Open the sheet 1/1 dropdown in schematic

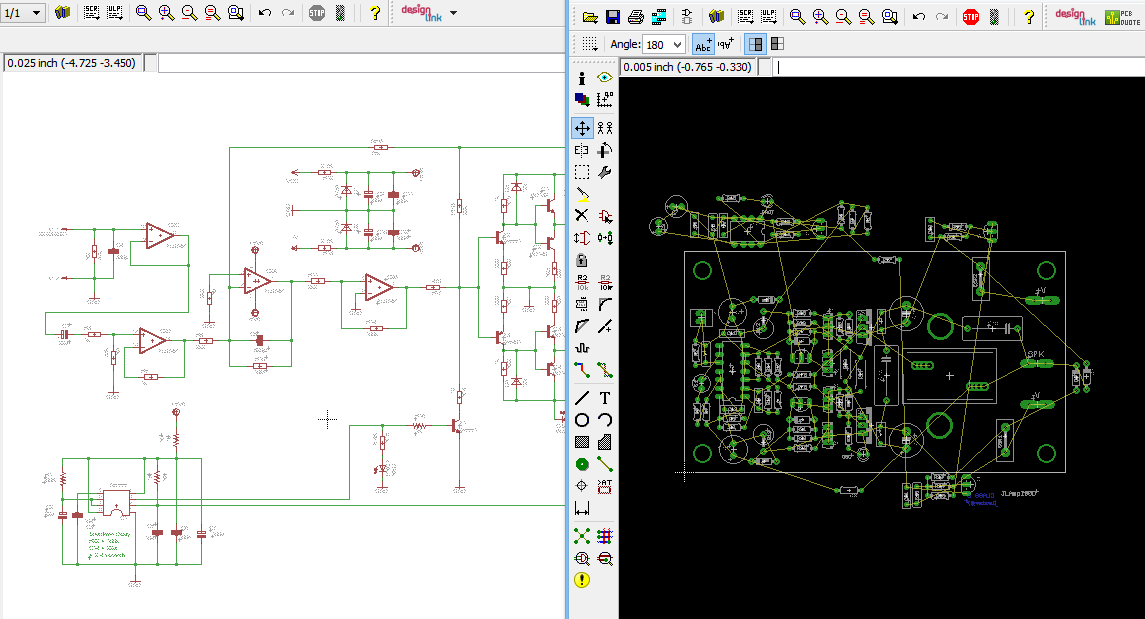click(23, 13)
